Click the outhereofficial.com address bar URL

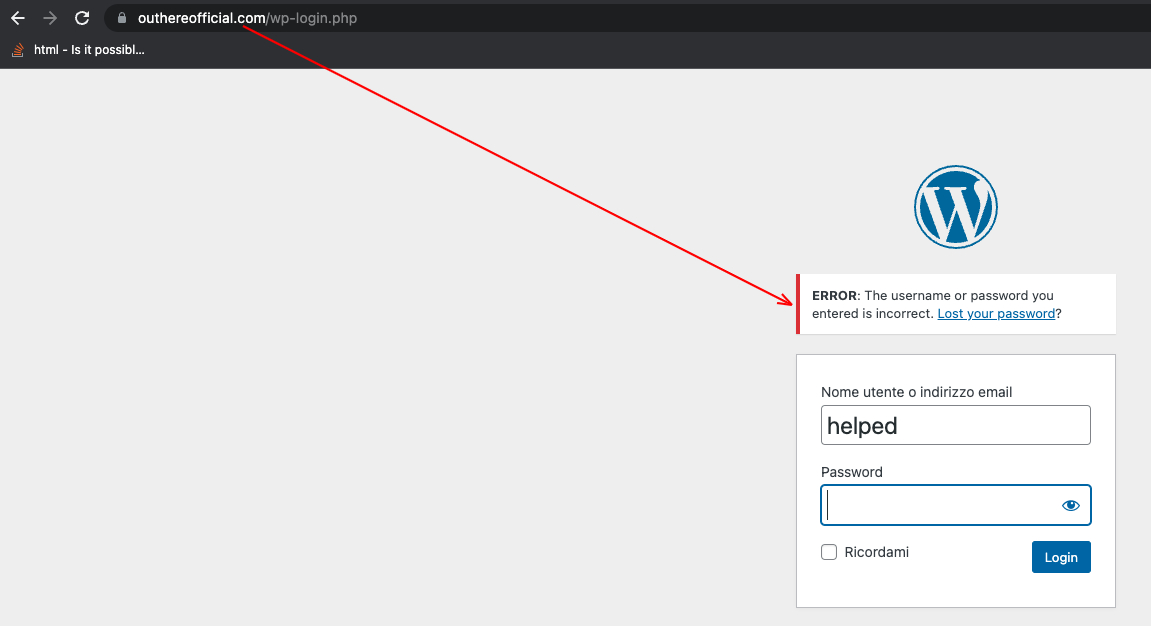(x=247, y=18)
